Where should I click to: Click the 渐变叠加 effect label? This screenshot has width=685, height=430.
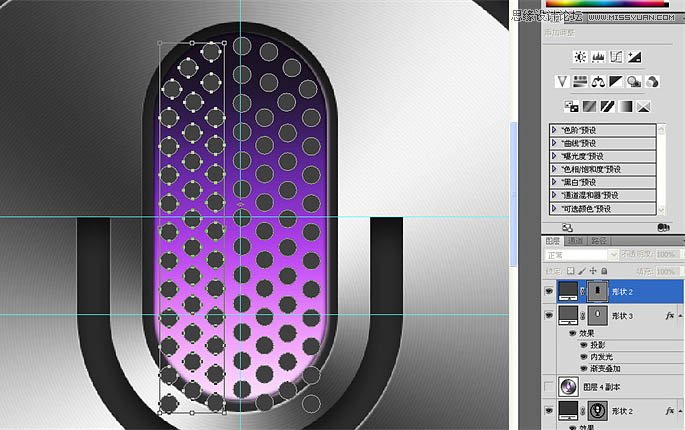(605, 369)
